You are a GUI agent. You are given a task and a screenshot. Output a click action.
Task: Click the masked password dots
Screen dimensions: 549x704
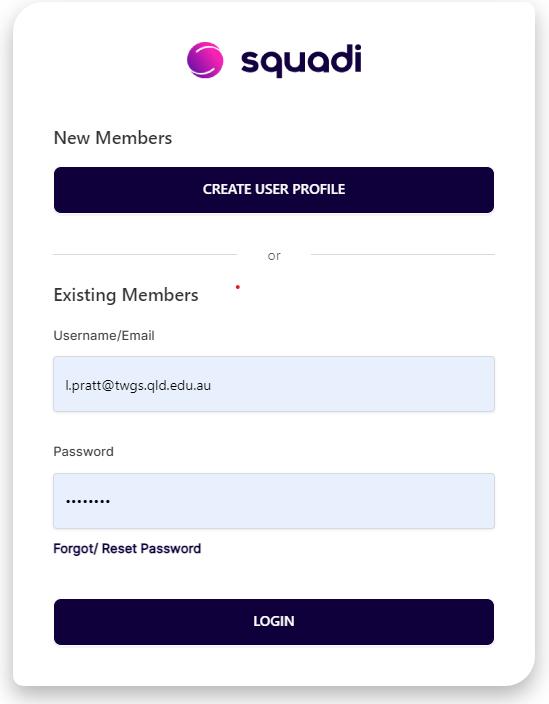coord(88,501)
